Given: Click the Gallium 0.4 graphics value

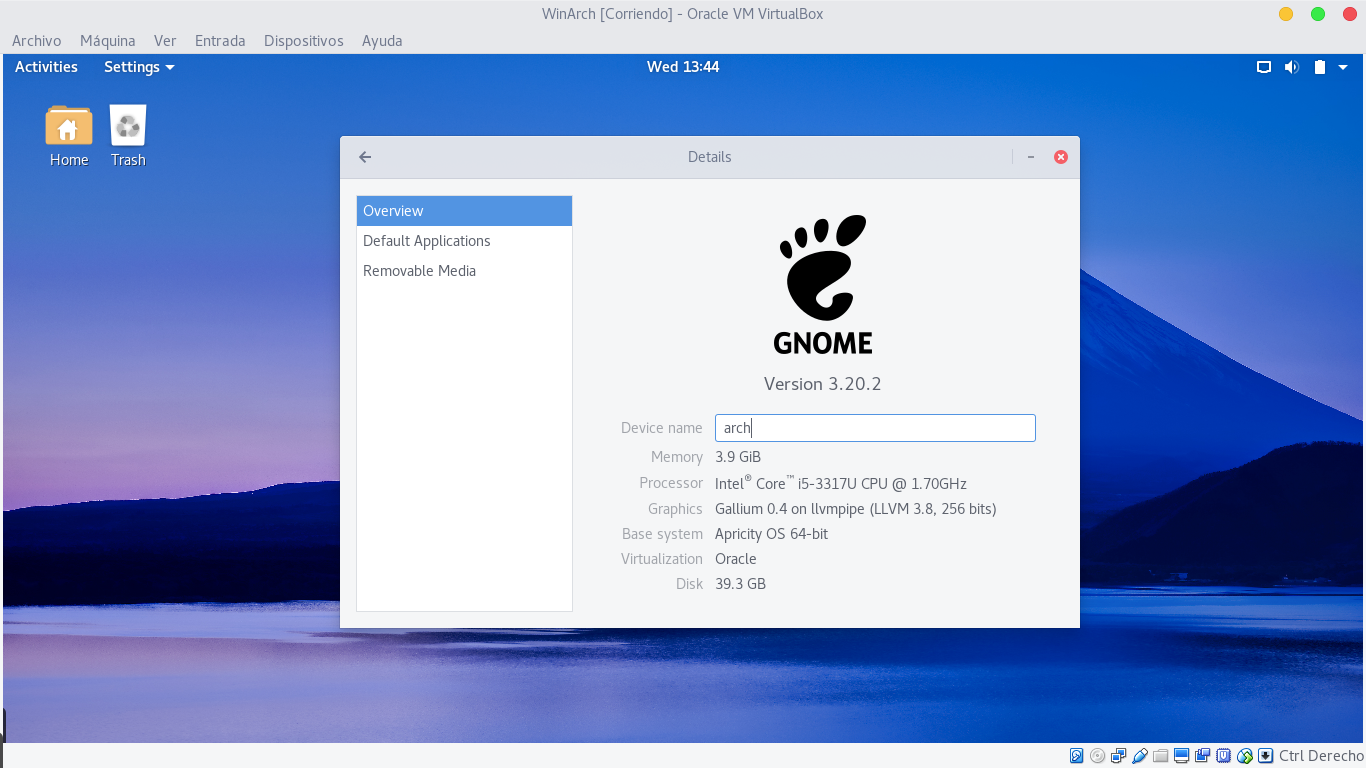Looking at the screenshot, I should click(x=856, y=509).
